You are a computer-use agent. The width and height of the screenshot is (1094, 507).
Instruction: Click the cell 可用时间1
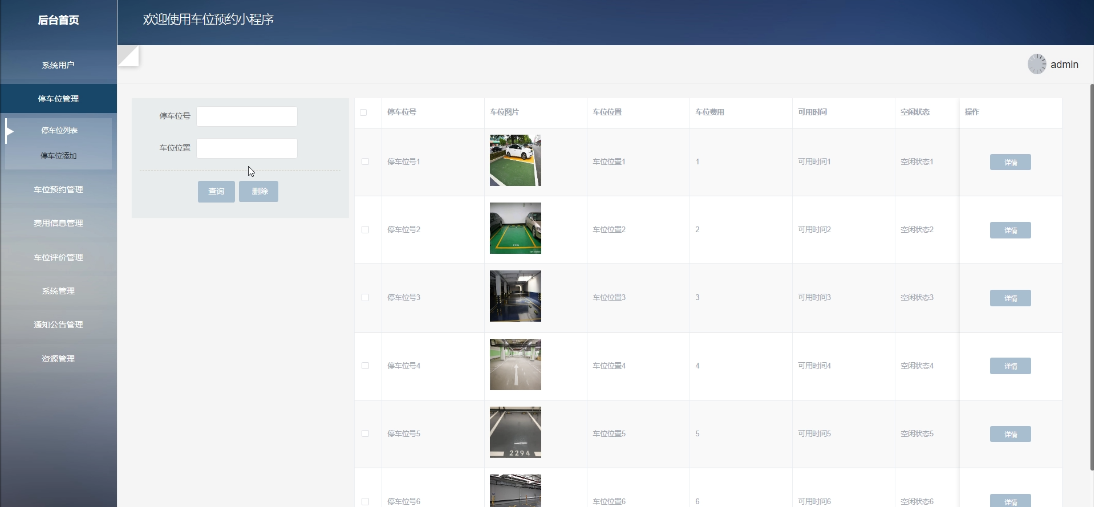(x=815, y=162)
